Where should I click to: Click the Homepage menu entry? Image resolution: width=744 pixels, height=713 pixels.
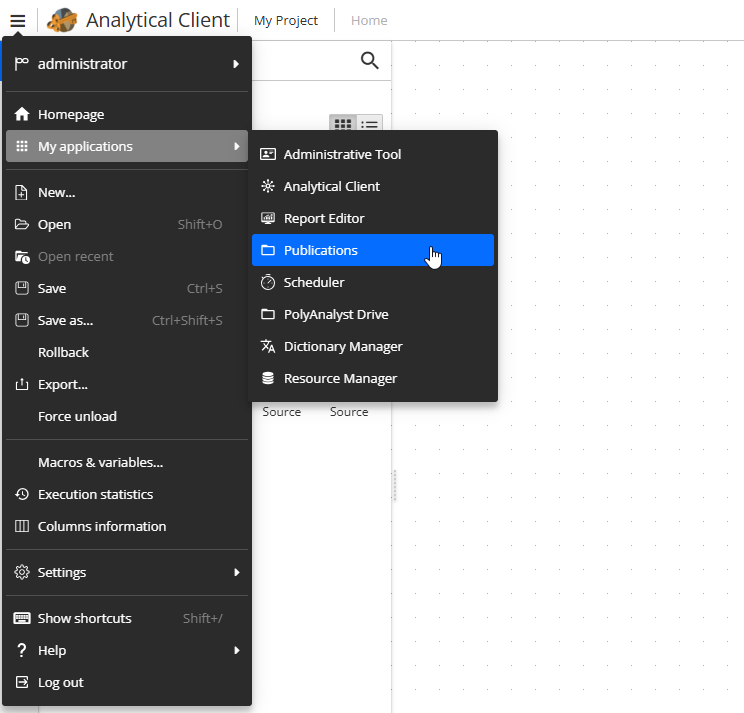[71, 114]
